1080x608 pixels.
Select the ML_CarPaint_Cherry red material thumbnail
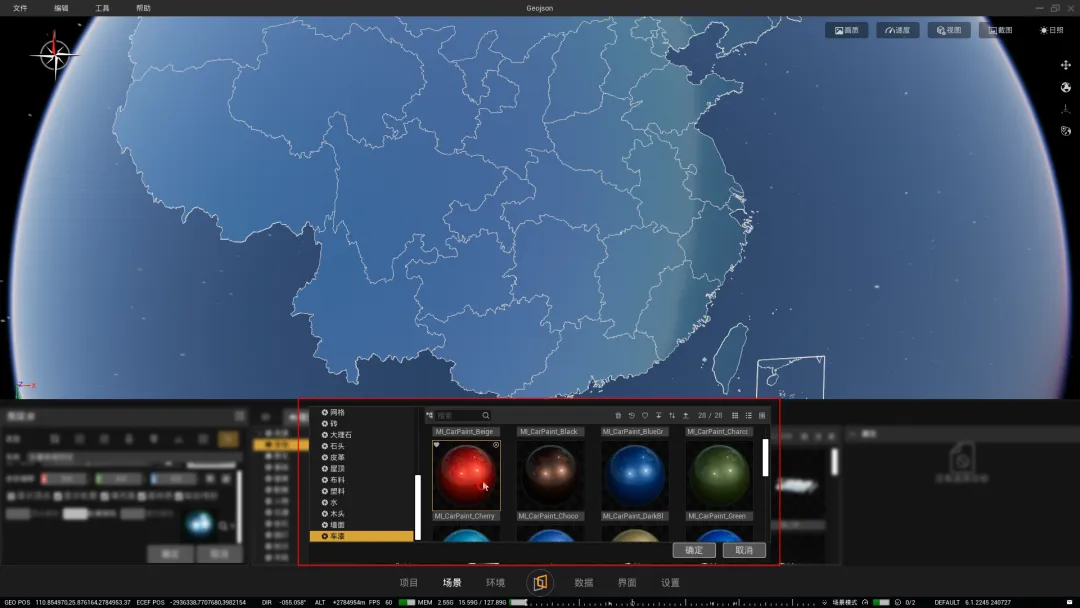point(466,475)
